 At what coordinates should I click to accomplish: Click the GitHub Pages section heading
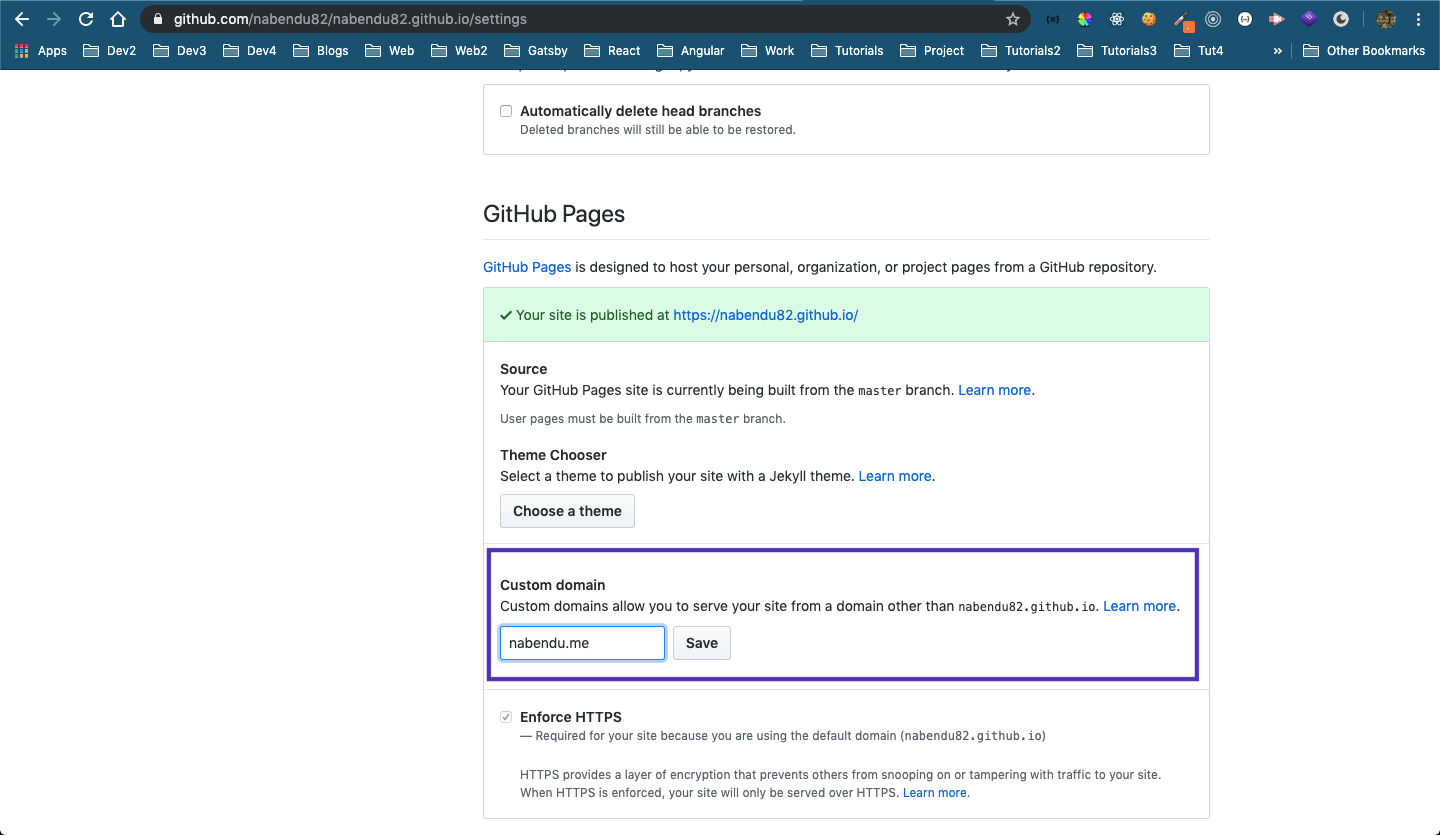pyautogui.click(x=554, y=214)
